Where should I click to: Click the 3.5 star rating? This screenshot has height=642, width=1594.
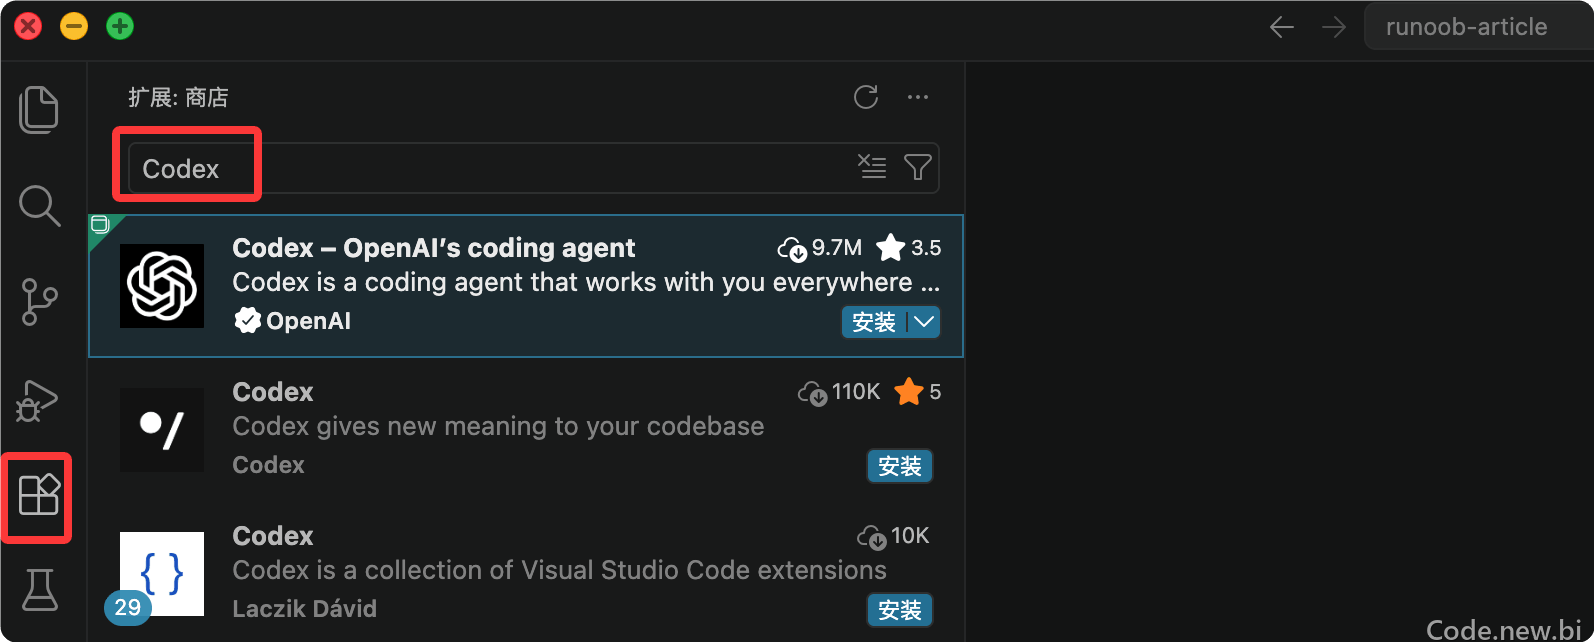click(909, 247)
